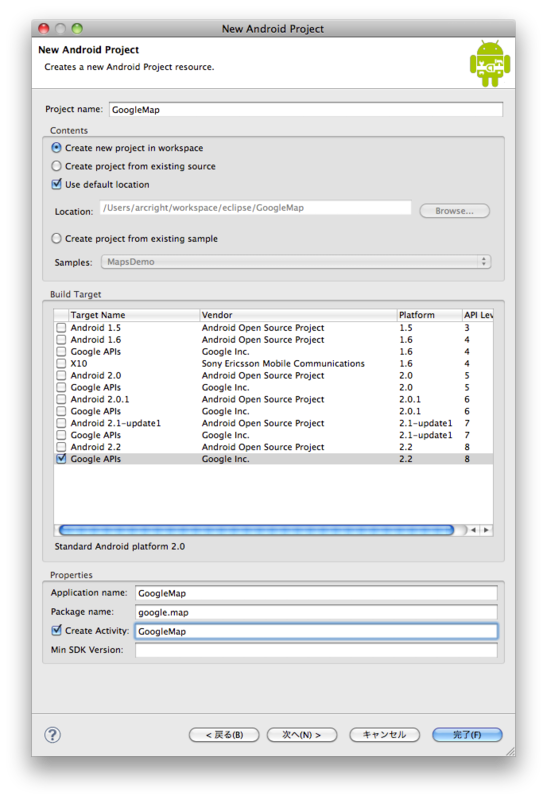Click the Create Activity name field
The width and height of the screenshot is (547, 800).
tap(316, 631)
